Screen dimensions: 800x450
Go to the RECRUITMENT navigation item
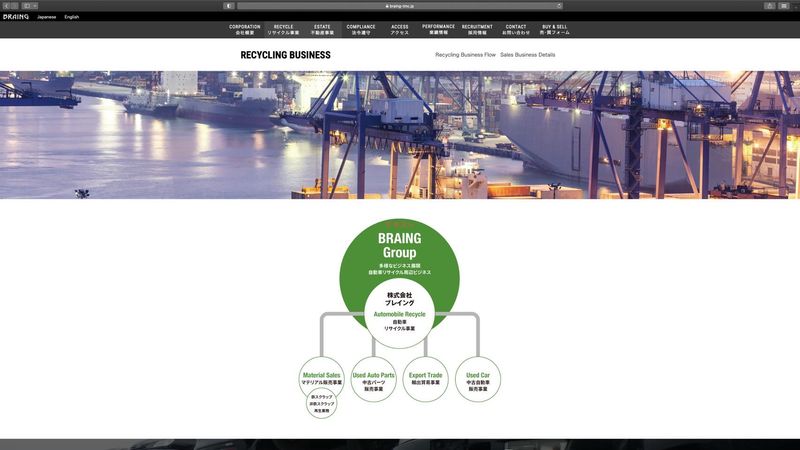477,30
